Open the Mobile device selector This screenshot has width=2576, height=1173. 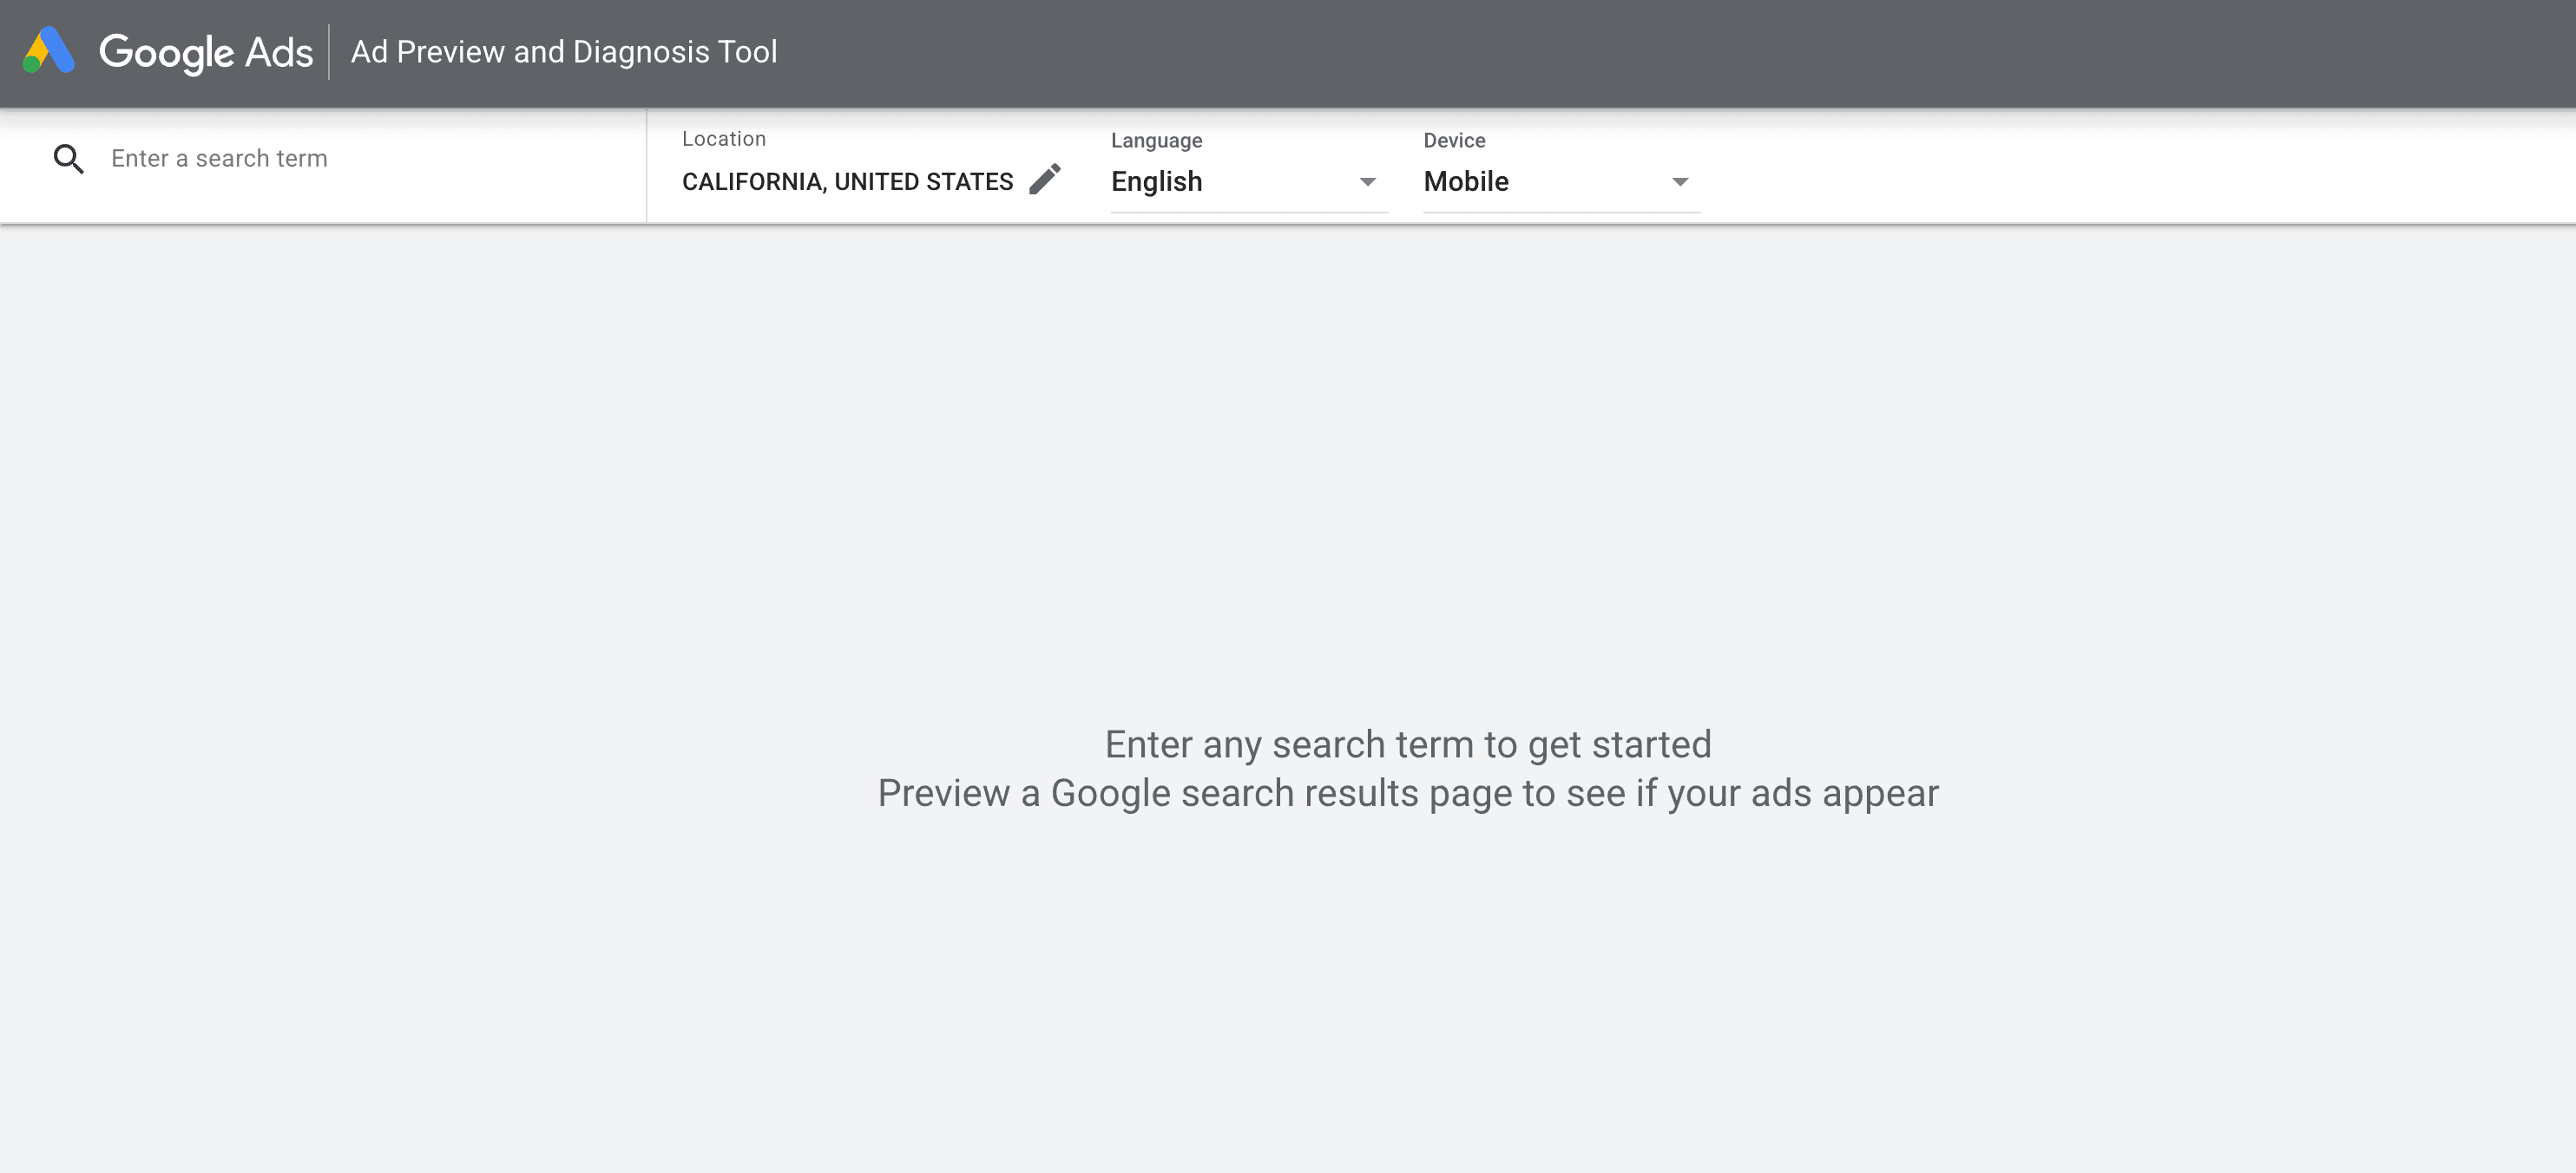point(1466,182)
